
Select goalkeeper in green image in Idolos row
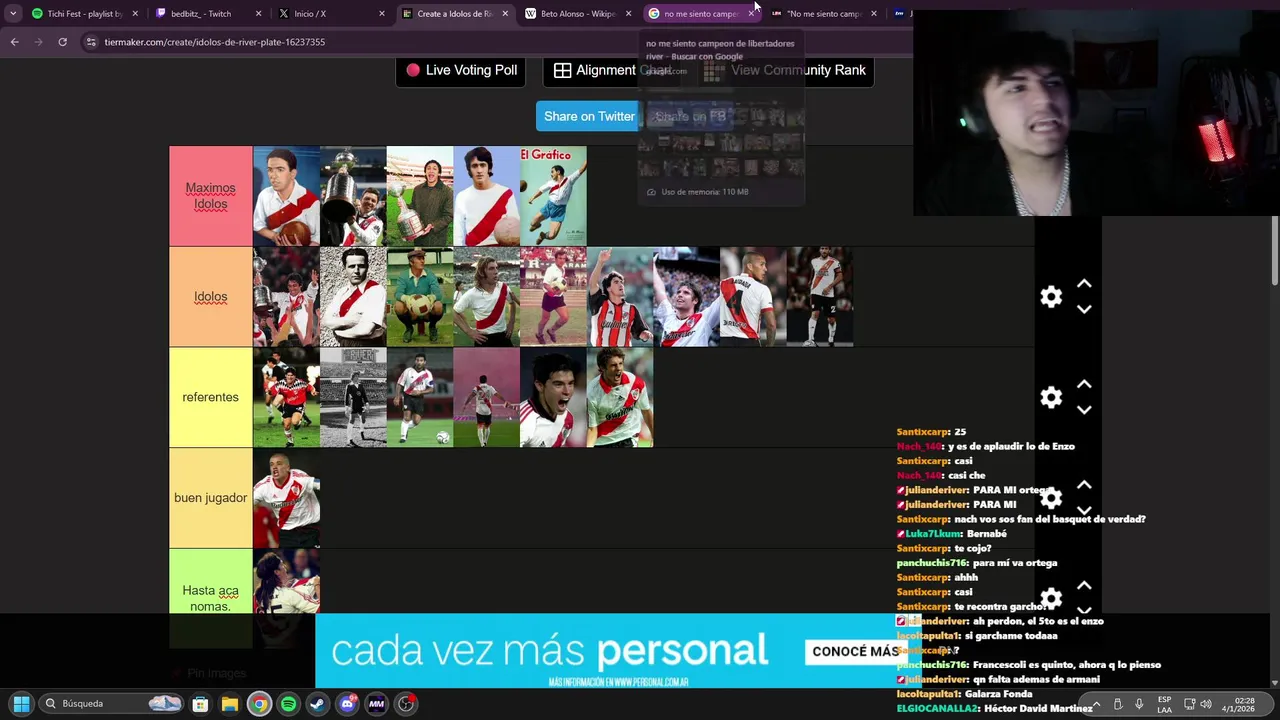click(420, 297)
